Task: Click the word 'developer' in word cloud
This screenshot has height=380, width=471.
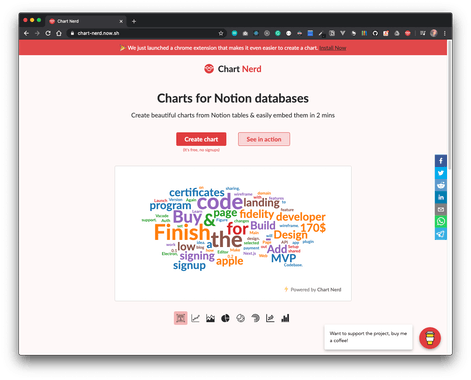Action: [301, 217]
